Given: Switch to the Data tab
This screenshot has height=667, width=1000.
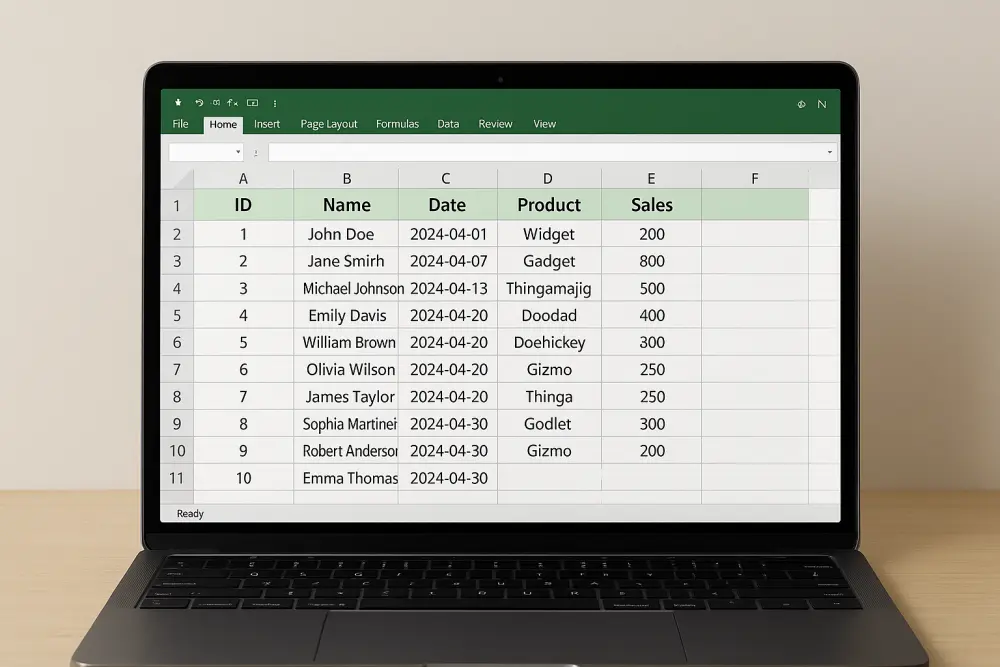Looking at the screenshot, I should pyautogui.click(x=447, y=124).
